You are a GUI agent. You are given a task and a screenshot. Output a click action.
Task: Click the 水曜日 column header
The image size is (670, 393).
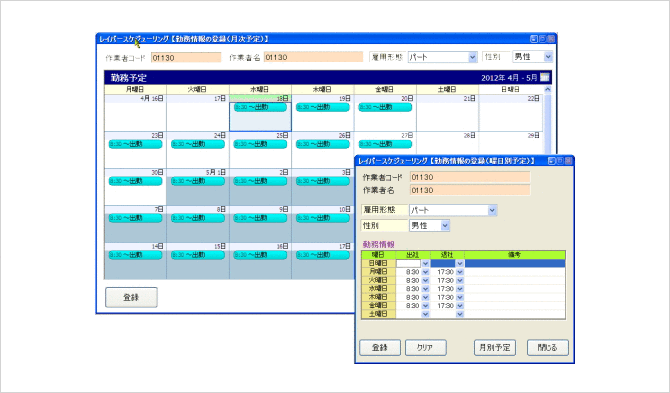(260, 89)
